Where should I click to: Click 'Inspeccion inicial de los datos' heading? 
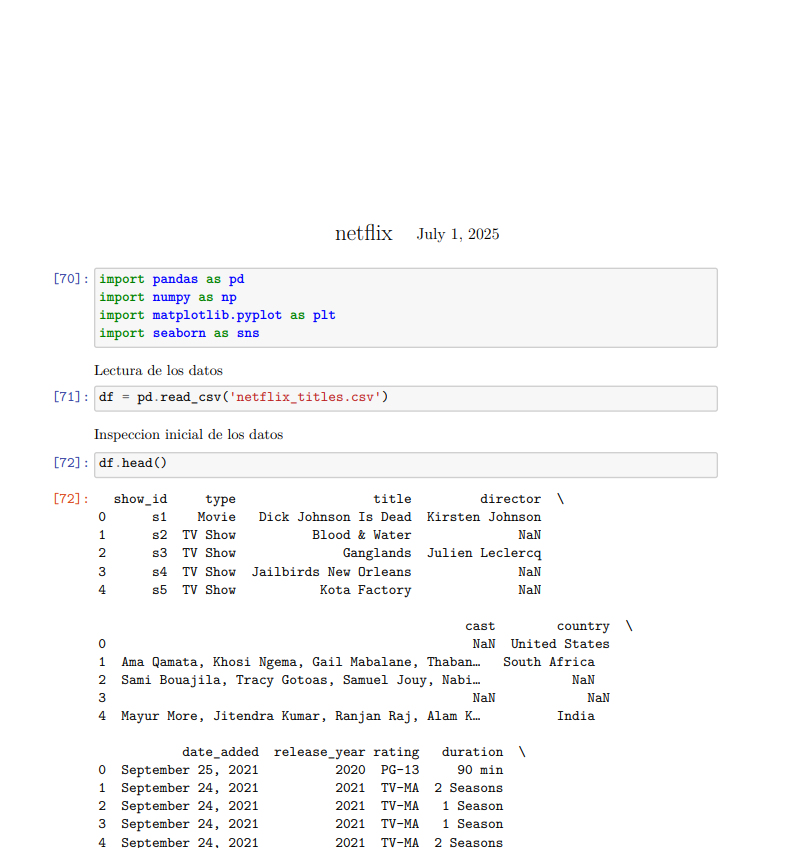[189, 434]
